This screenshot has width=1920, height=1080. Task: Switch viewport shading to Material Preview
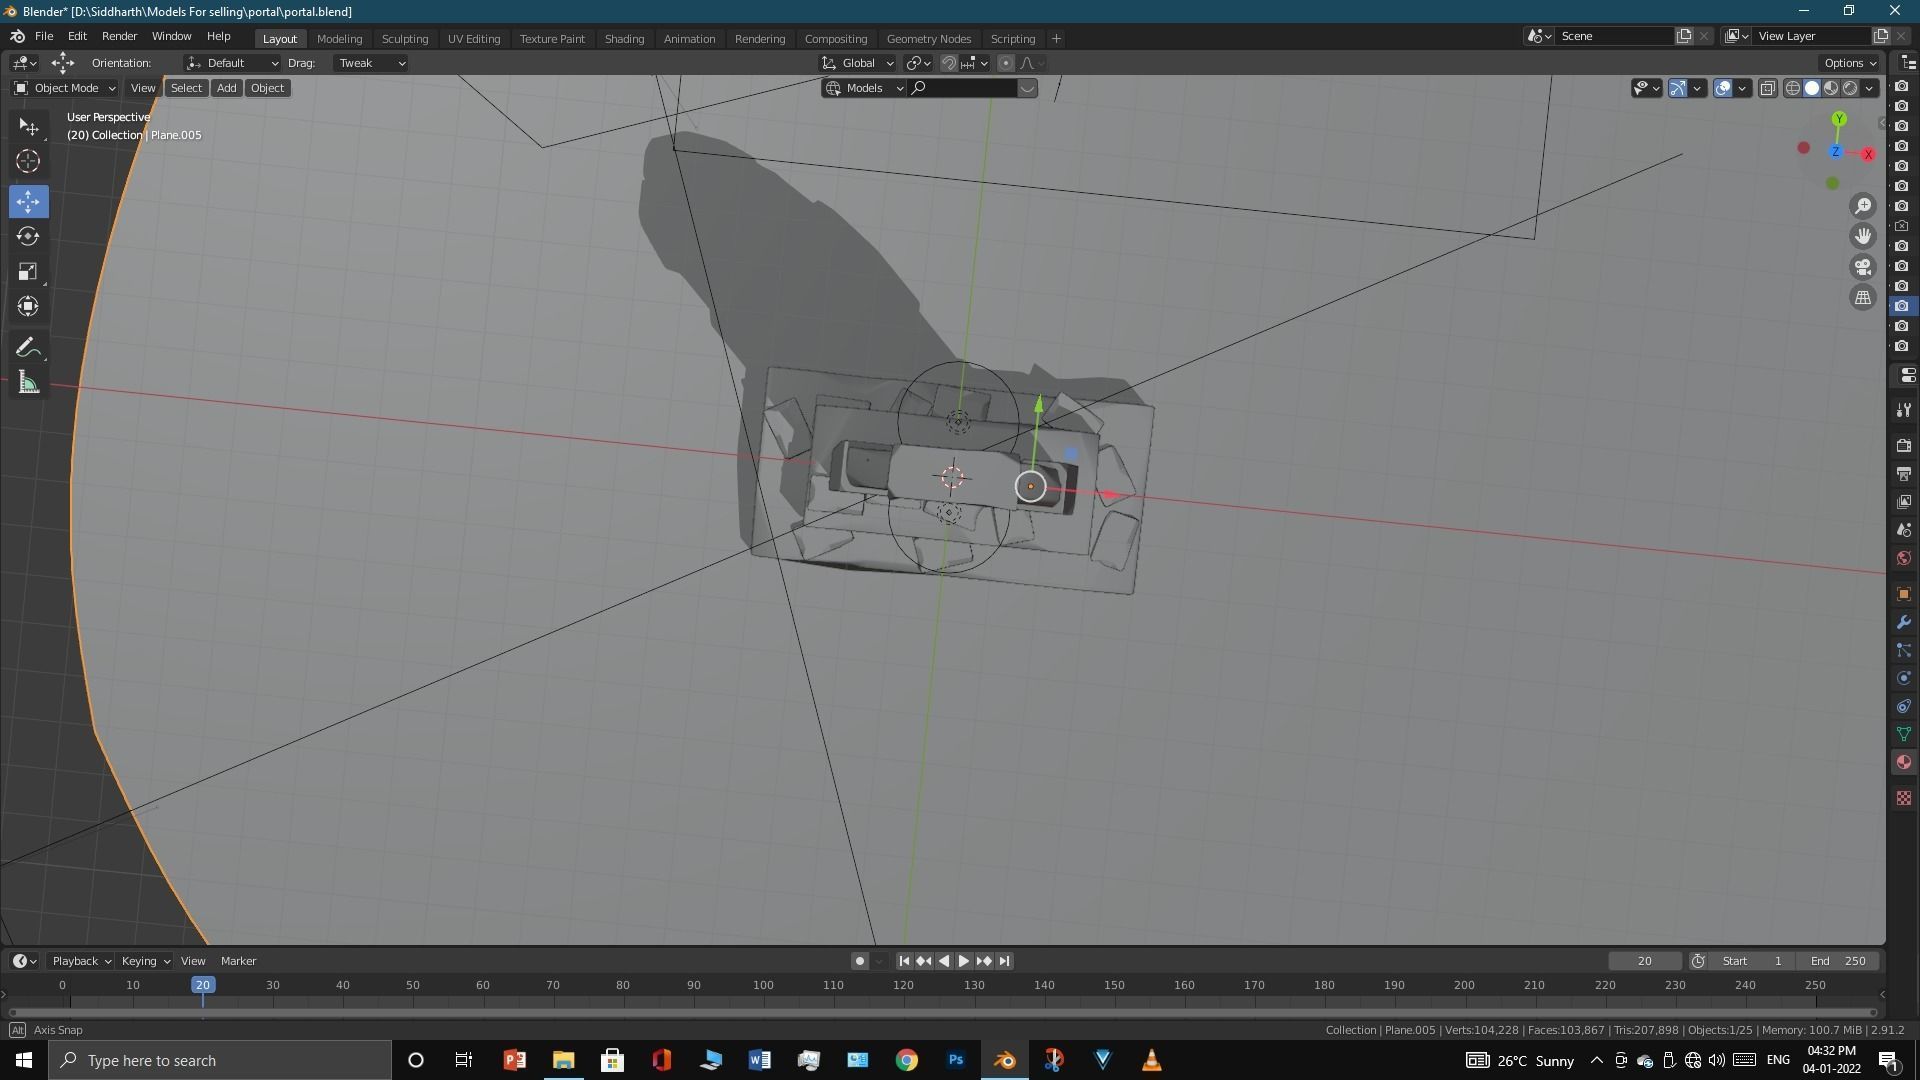[x=1831, y=88]
